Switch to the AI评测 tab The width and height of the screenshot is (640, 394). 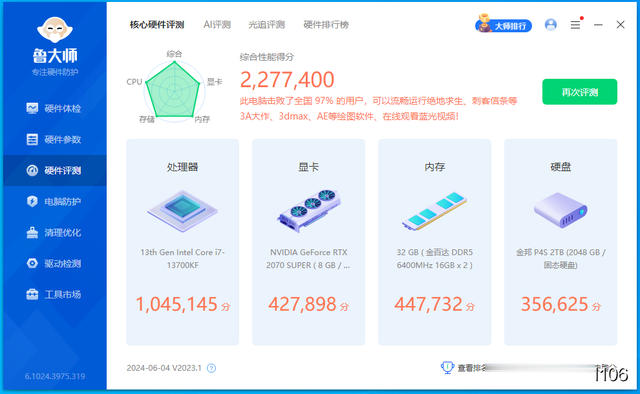217,25
